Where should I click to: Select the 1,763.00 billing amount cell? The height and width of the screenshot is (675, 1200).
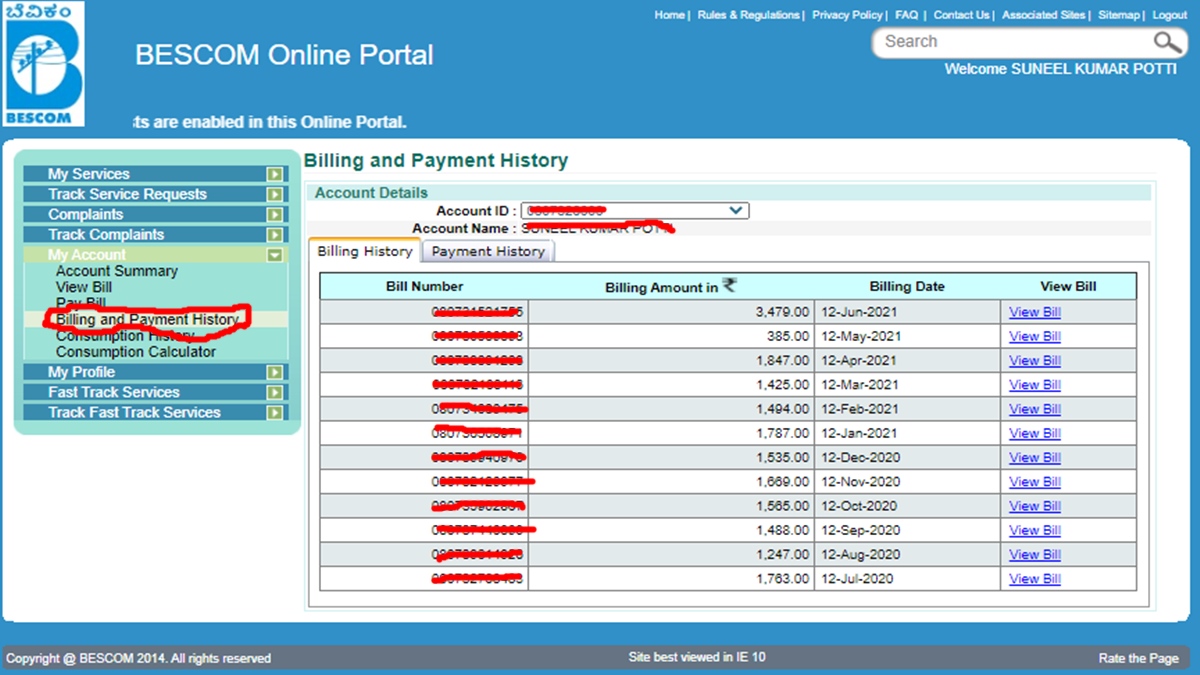pyautogui.click(x=671, y=579)
